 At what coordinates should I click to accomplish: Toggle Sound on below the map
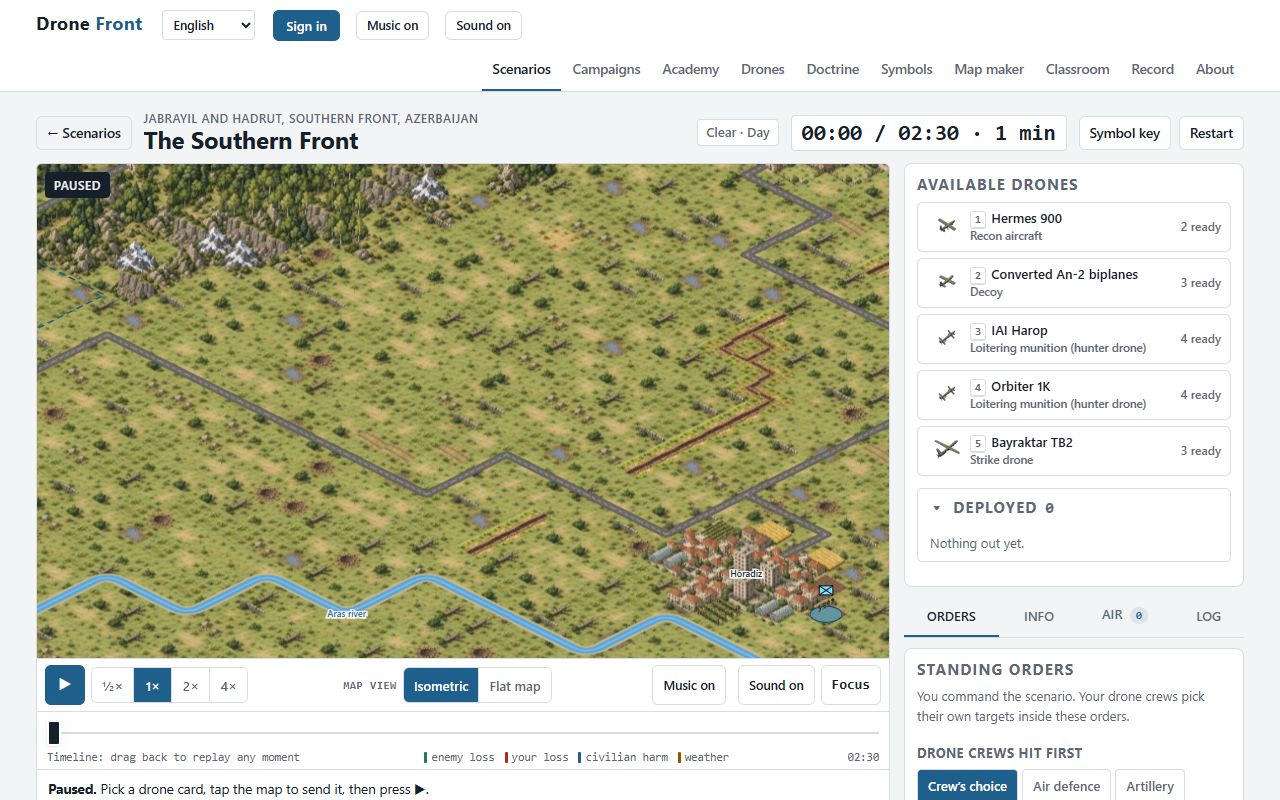(x=776, y=685)
